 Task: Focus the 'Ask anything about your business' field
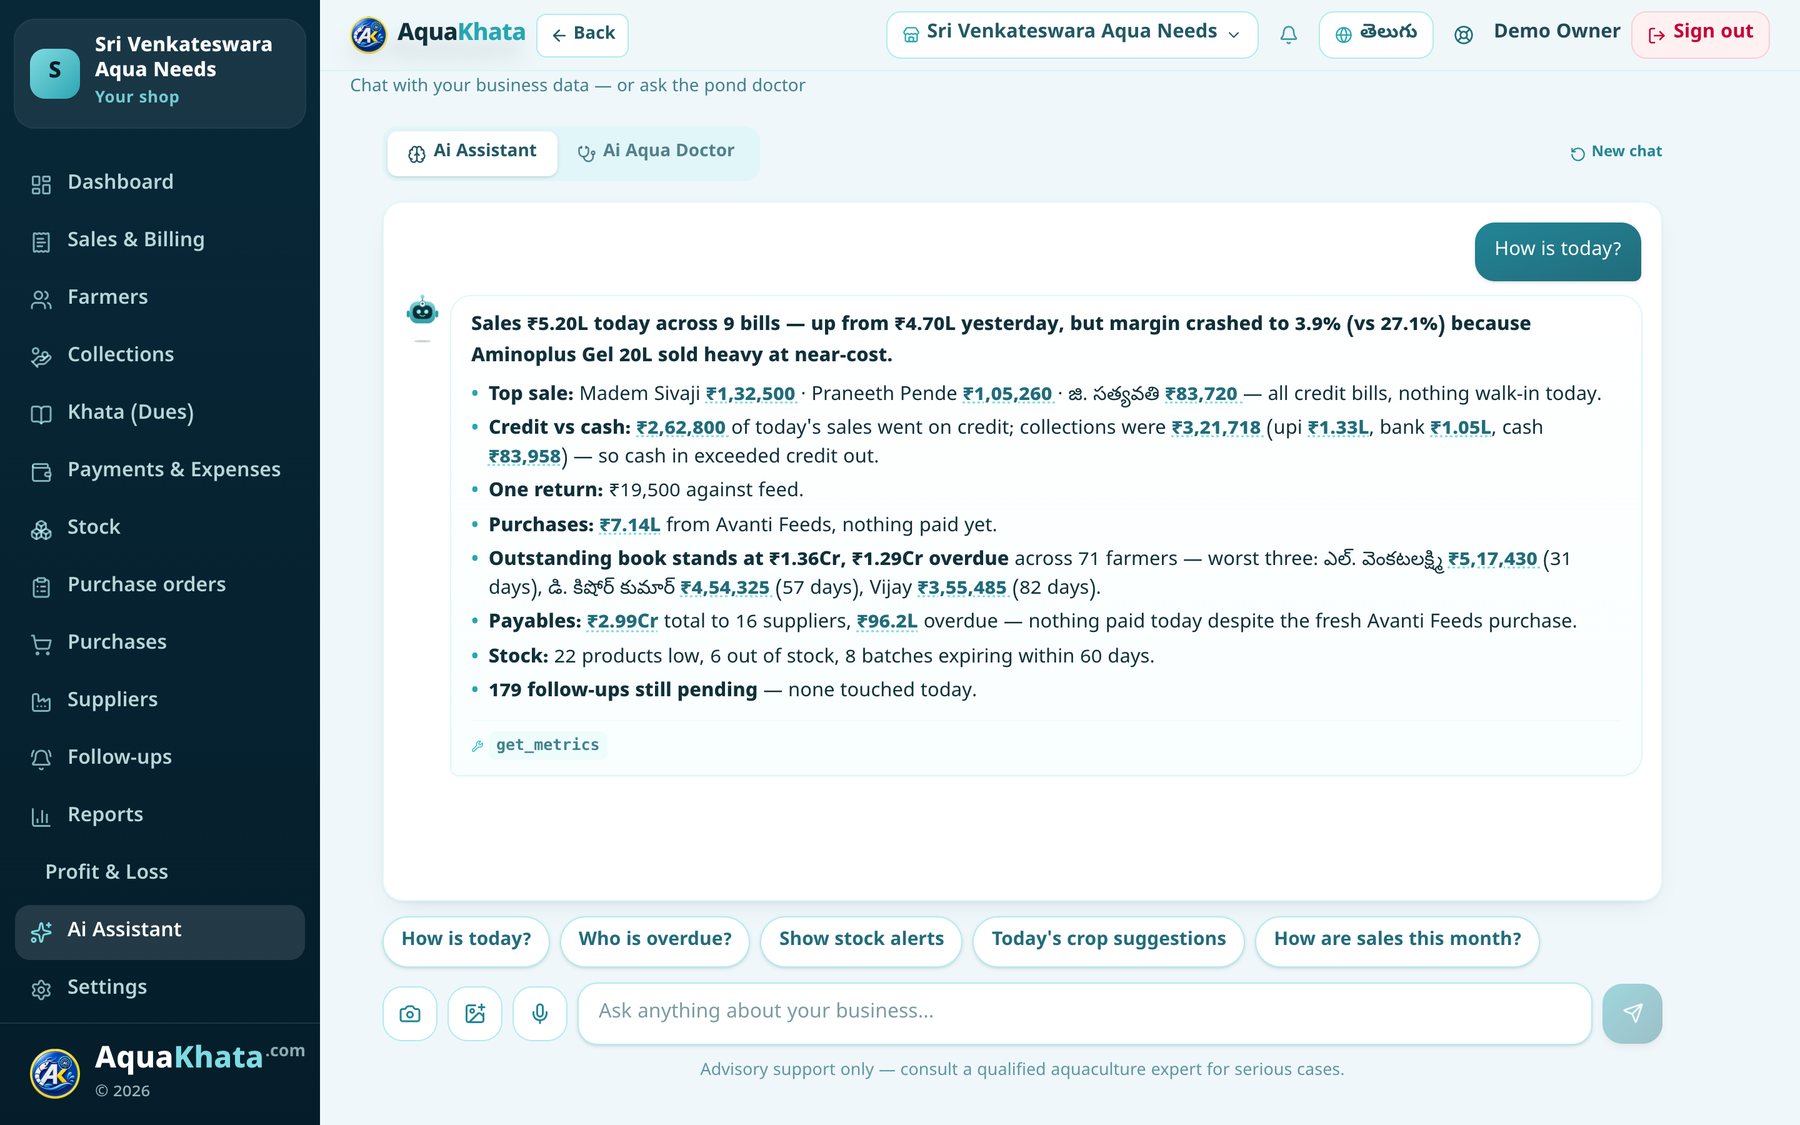(1085, 1014)
